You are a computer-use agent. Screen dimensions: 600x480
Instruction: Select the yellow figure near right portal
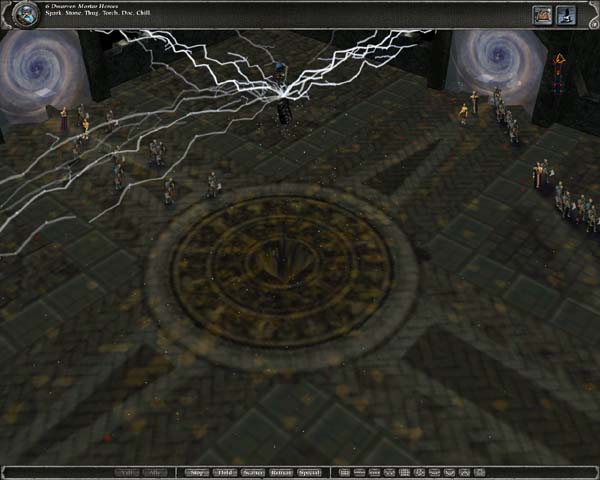(463, 114)
